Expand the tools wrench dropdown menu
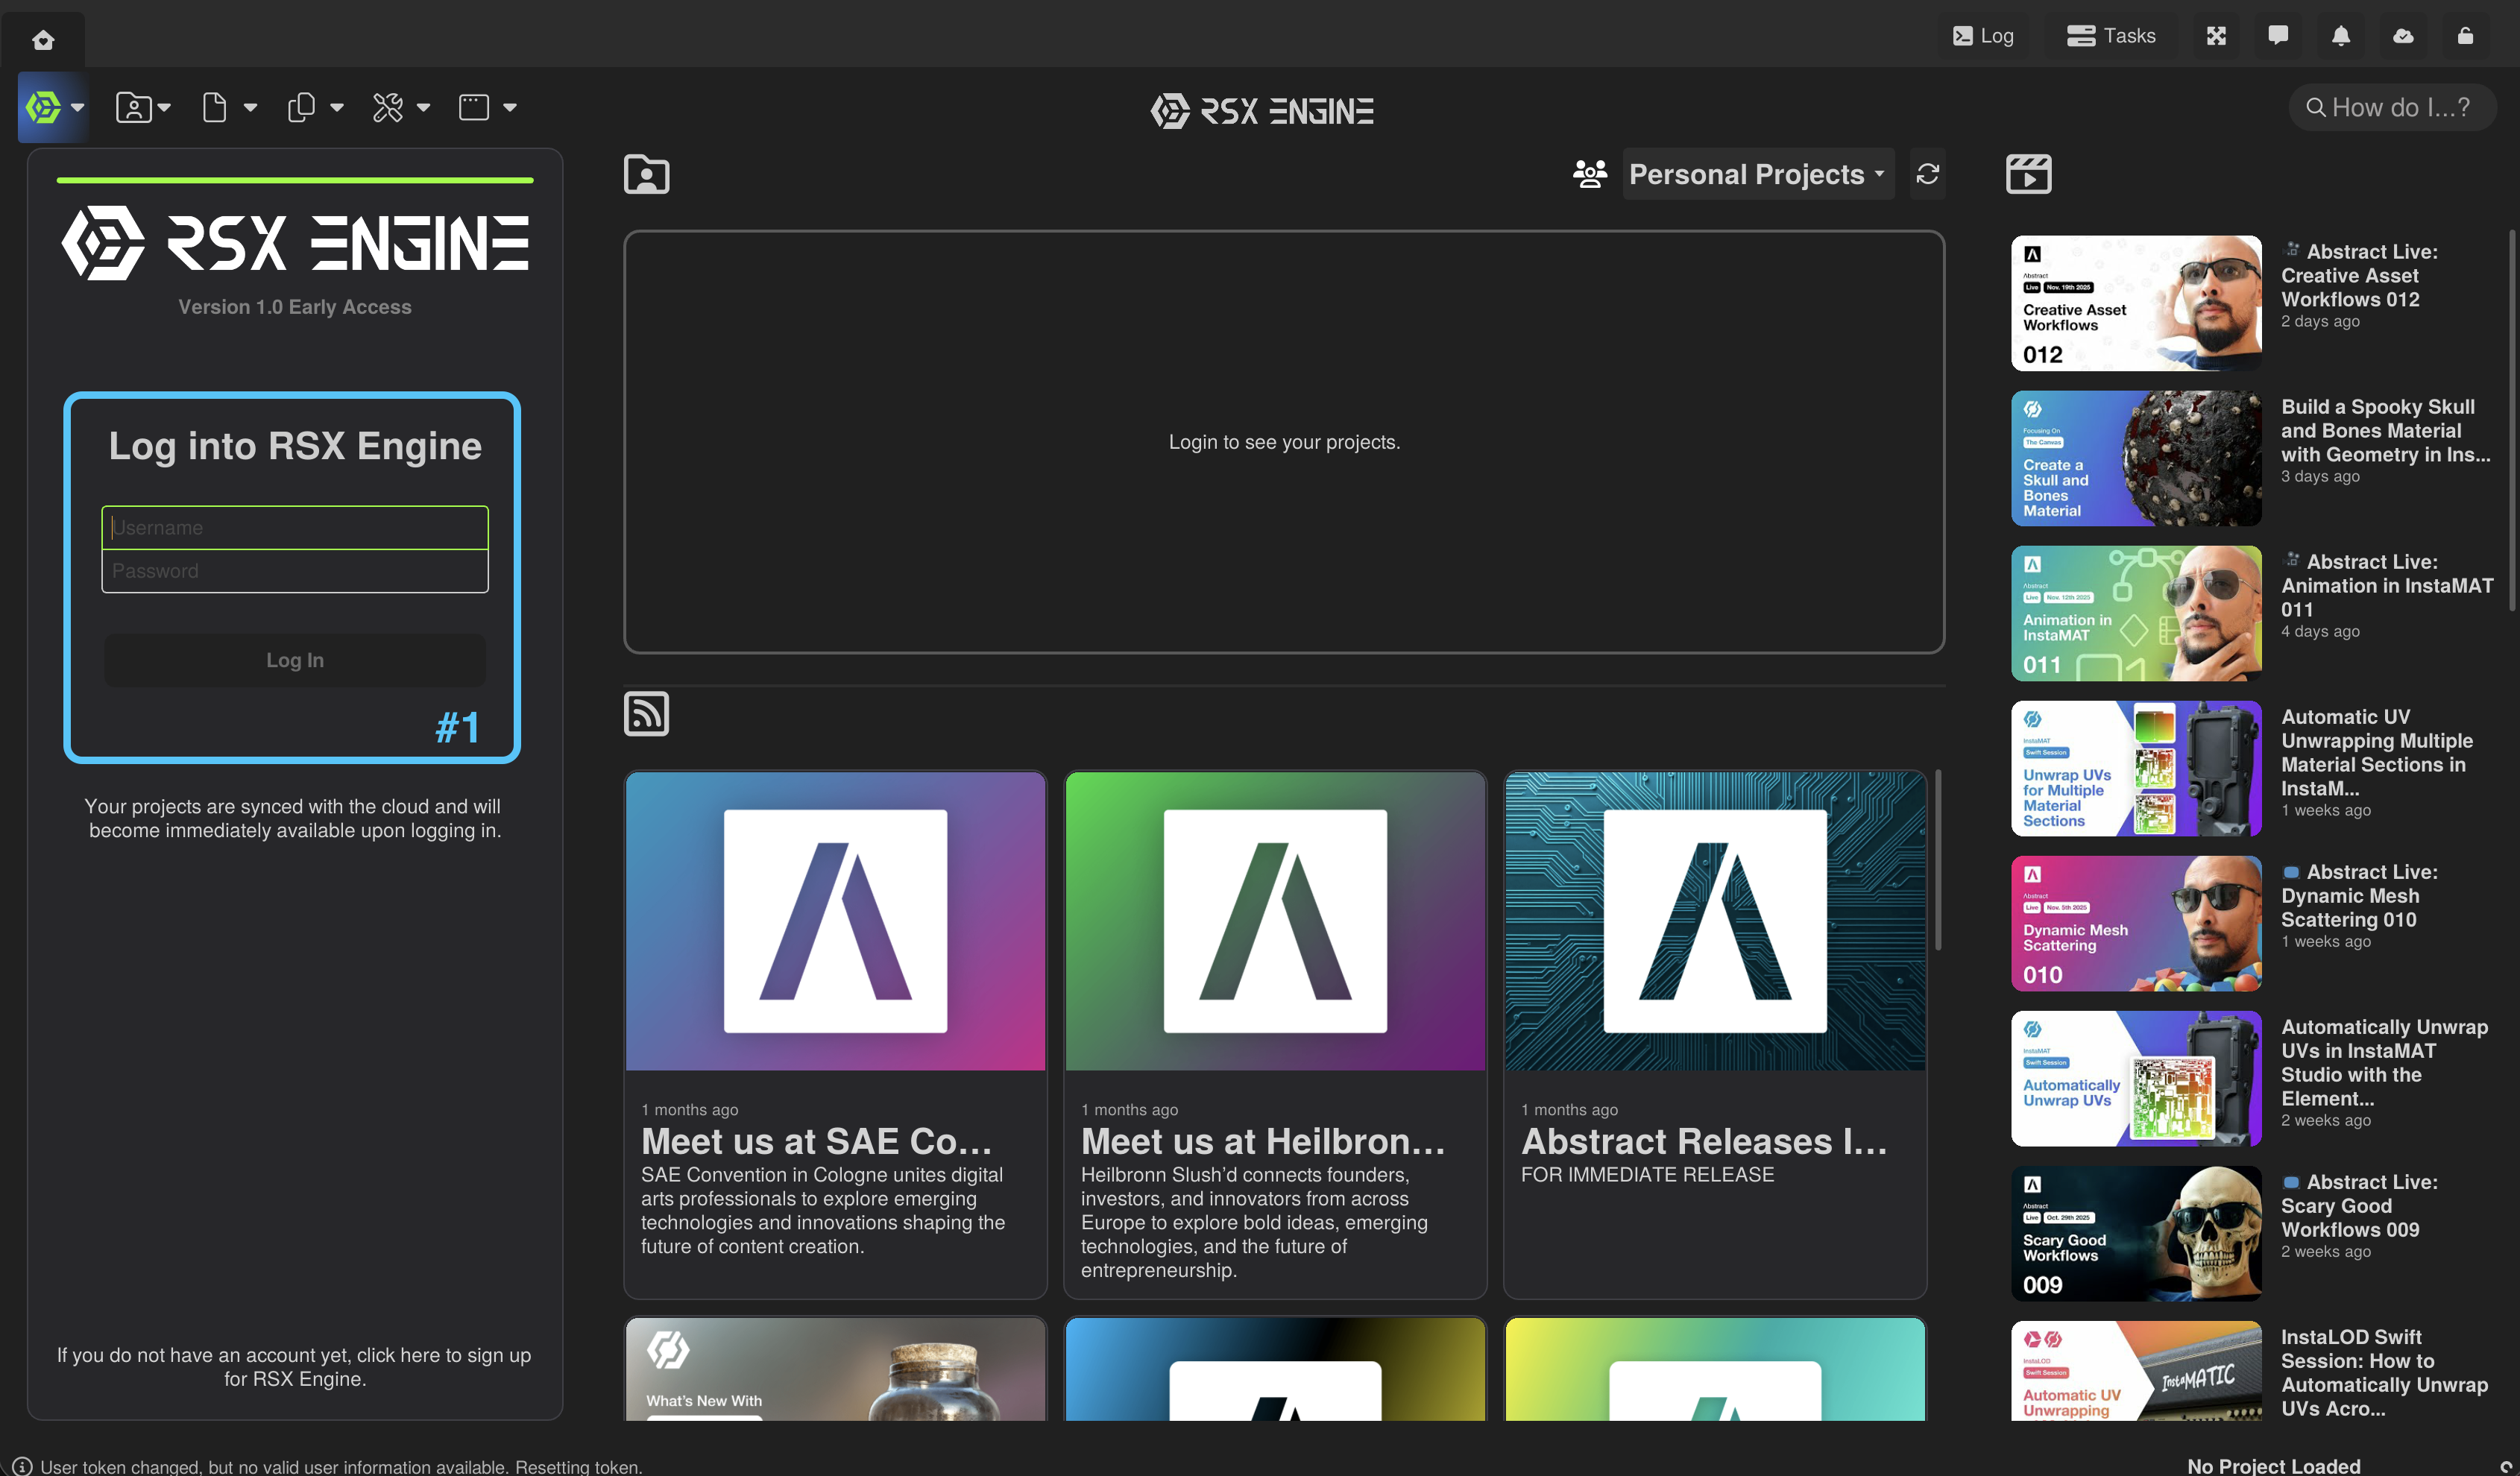 coord(400,107)
